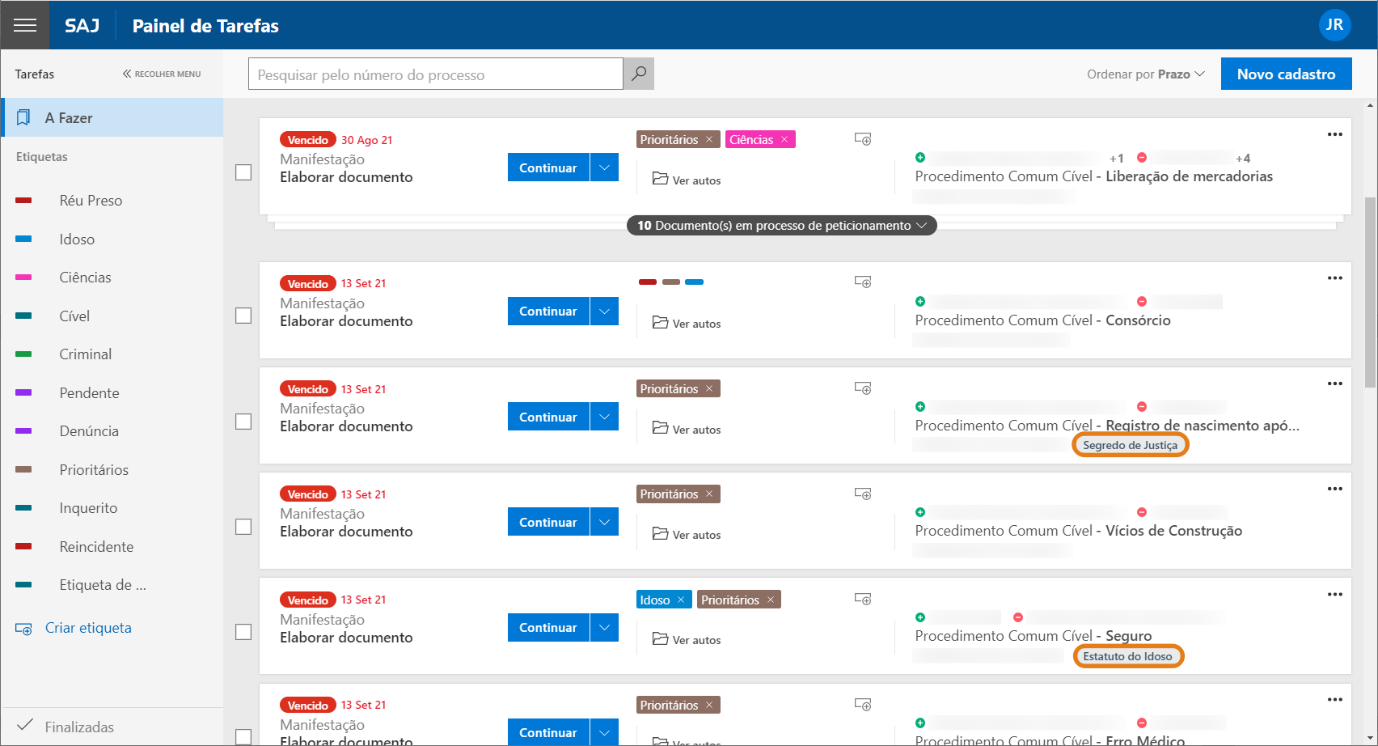Click the Novo cadastro button
Screen dimensions: 1378x746
pyautogui.click(x=1285, y=74)
